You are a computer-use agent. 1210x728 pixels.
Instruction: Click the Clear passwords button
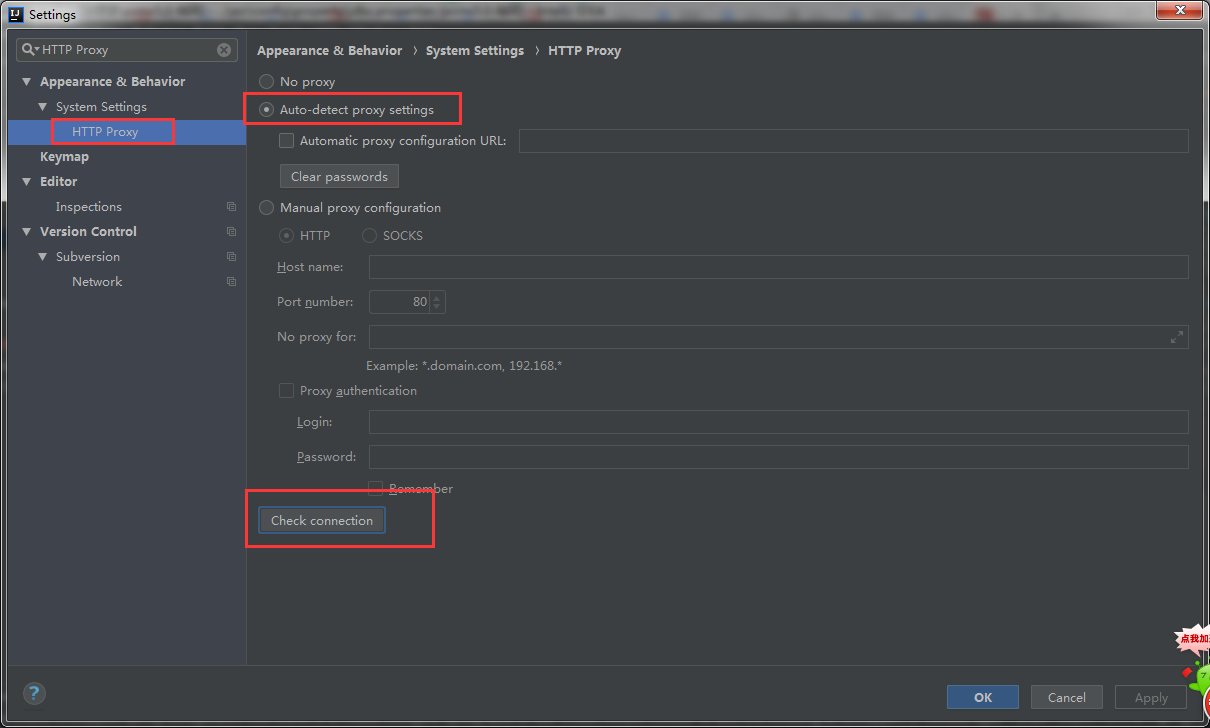click(339, 176)
